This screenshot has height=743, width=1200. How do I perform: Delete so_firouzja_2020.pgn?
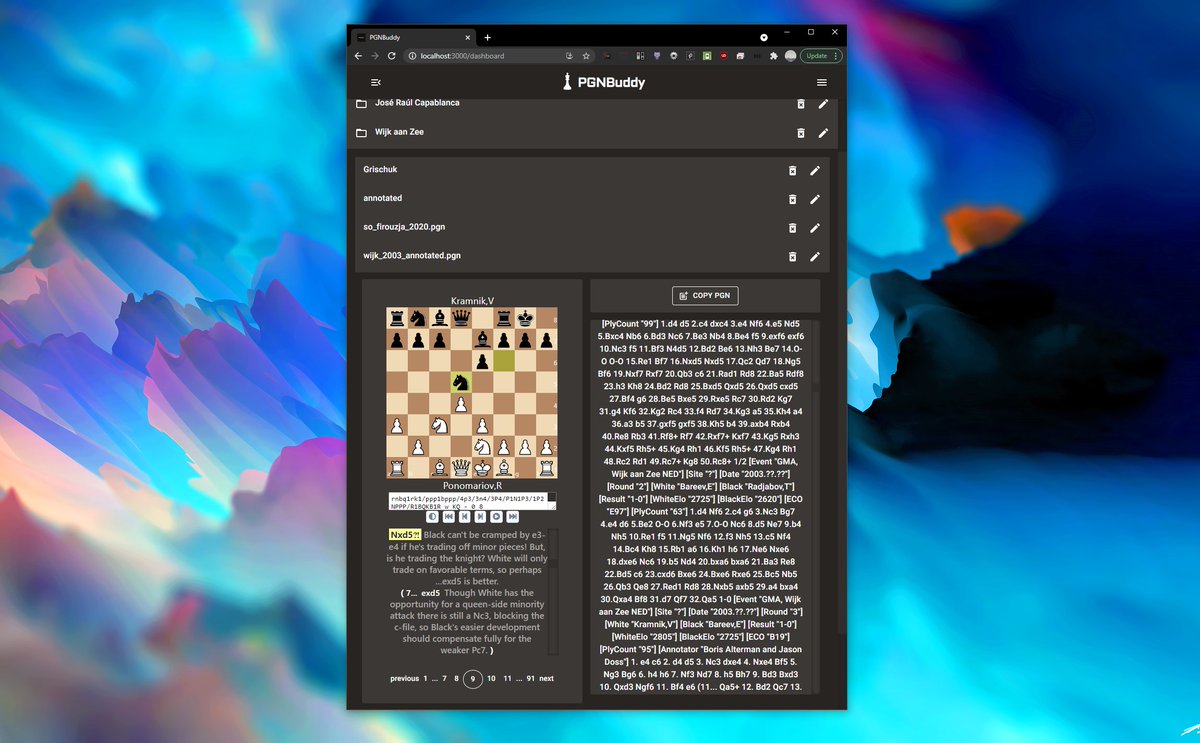[792, 228]
